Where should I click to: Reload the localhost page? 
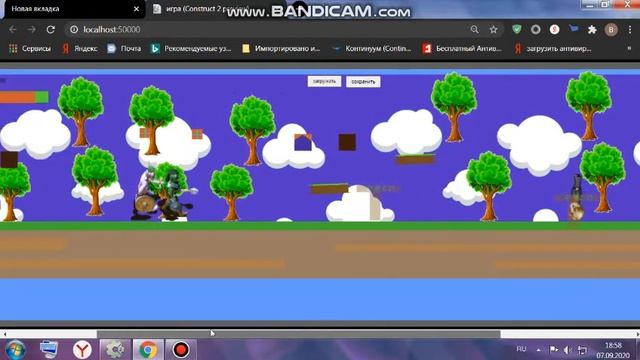point(51,29)
